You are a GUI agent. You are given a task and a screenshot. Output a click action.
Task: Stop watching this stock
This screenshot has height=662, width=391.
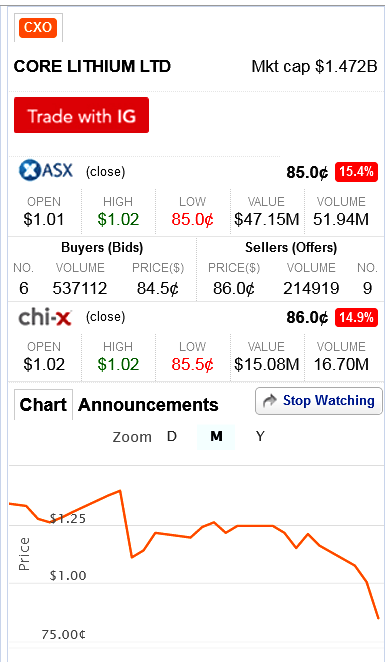click(319, 401)
